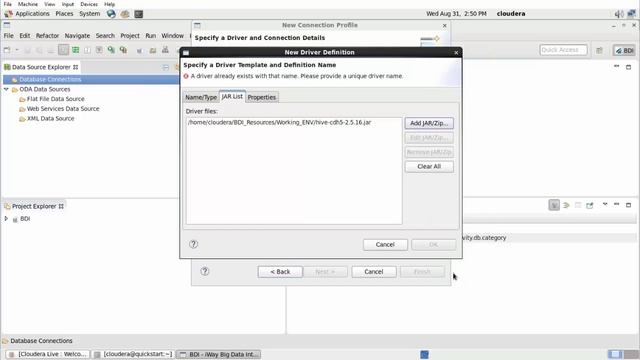Launch the web browser globe icon
640x360 pixels.
111,13
